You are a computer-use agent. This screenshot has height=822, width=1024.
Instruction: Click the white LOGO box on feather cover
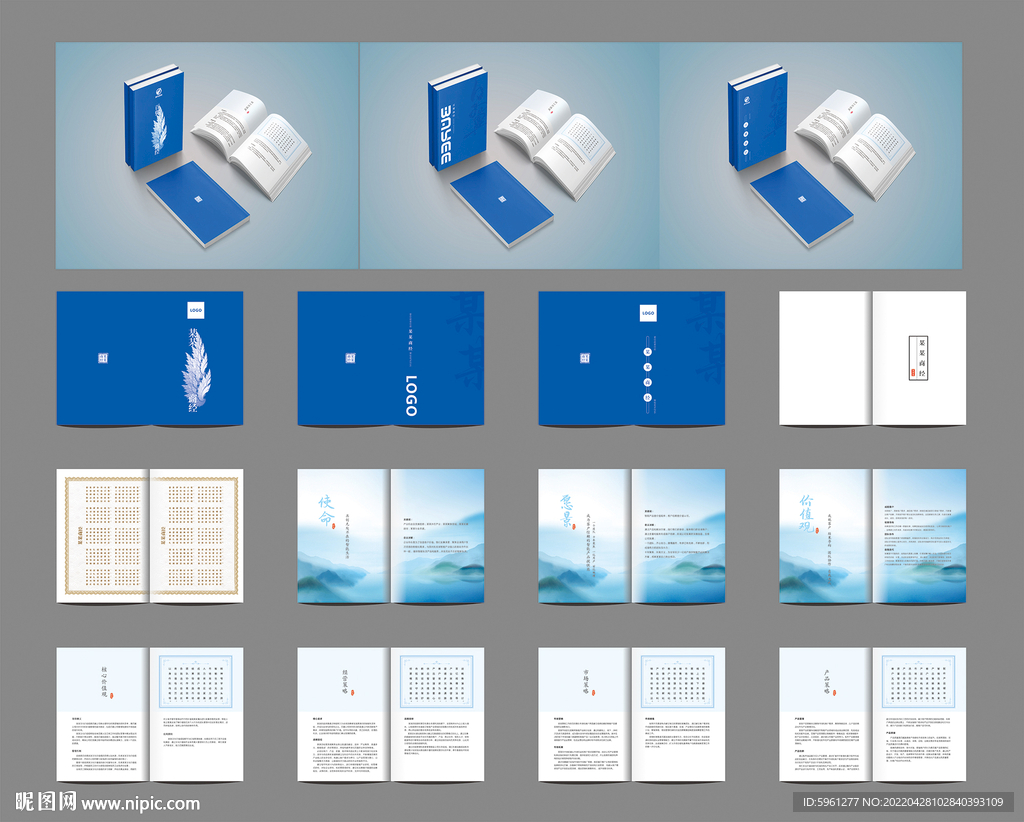coord(195,311)
